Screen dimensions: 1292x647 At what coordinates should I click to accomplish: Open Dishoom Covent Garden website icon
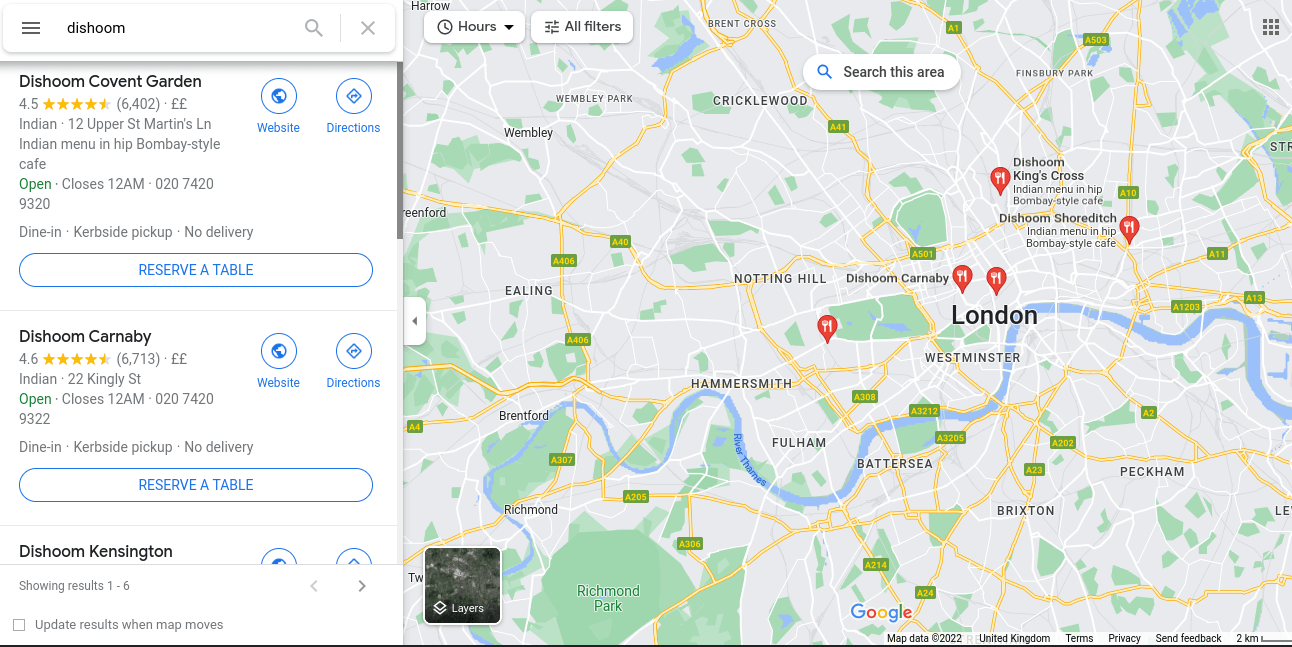[278, 97]
